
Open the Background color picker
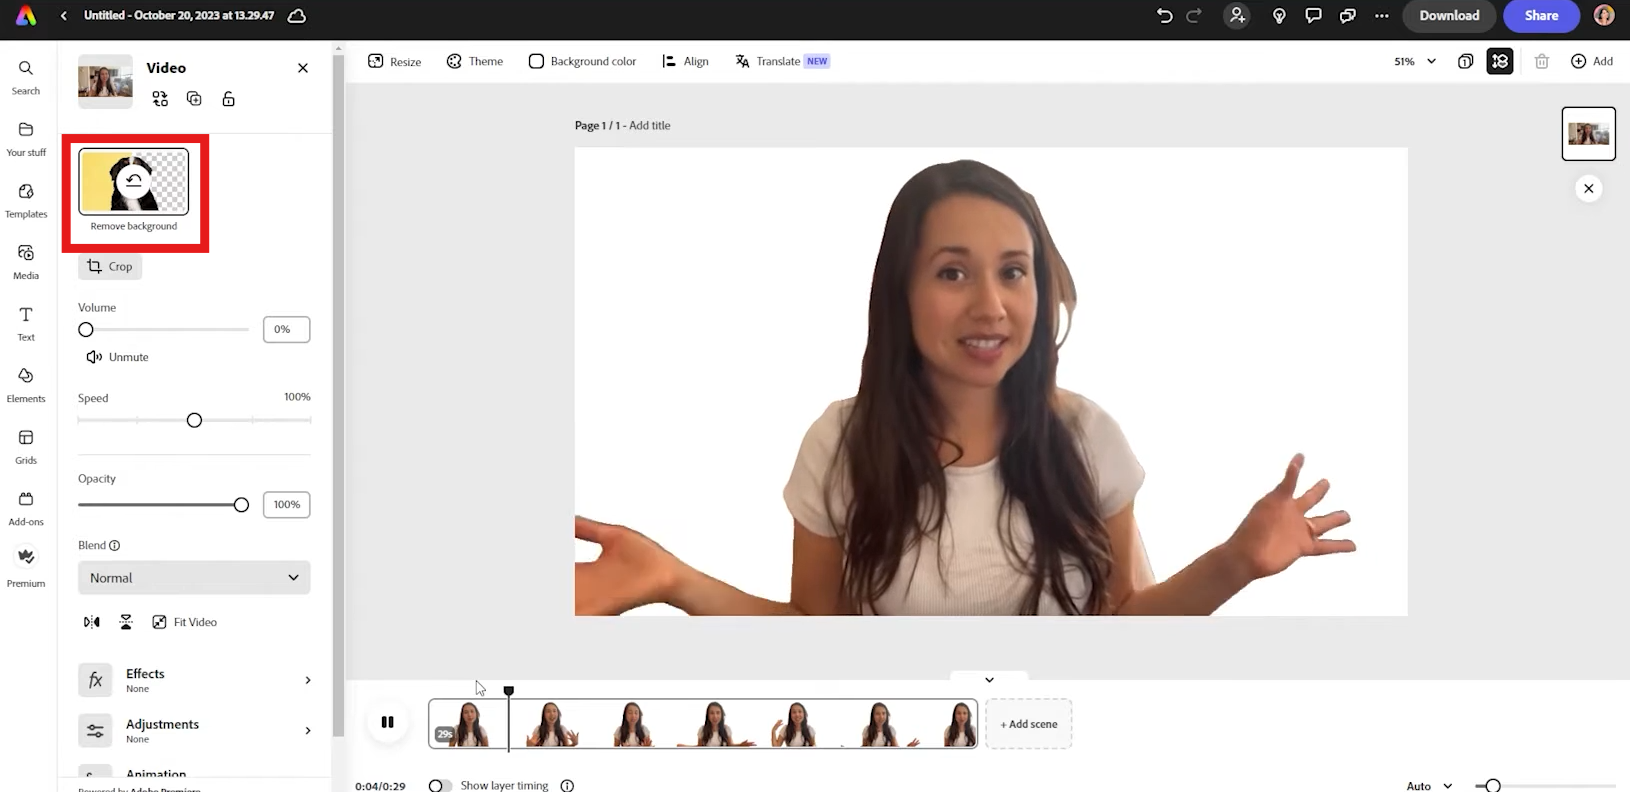(x=582, y=61)
